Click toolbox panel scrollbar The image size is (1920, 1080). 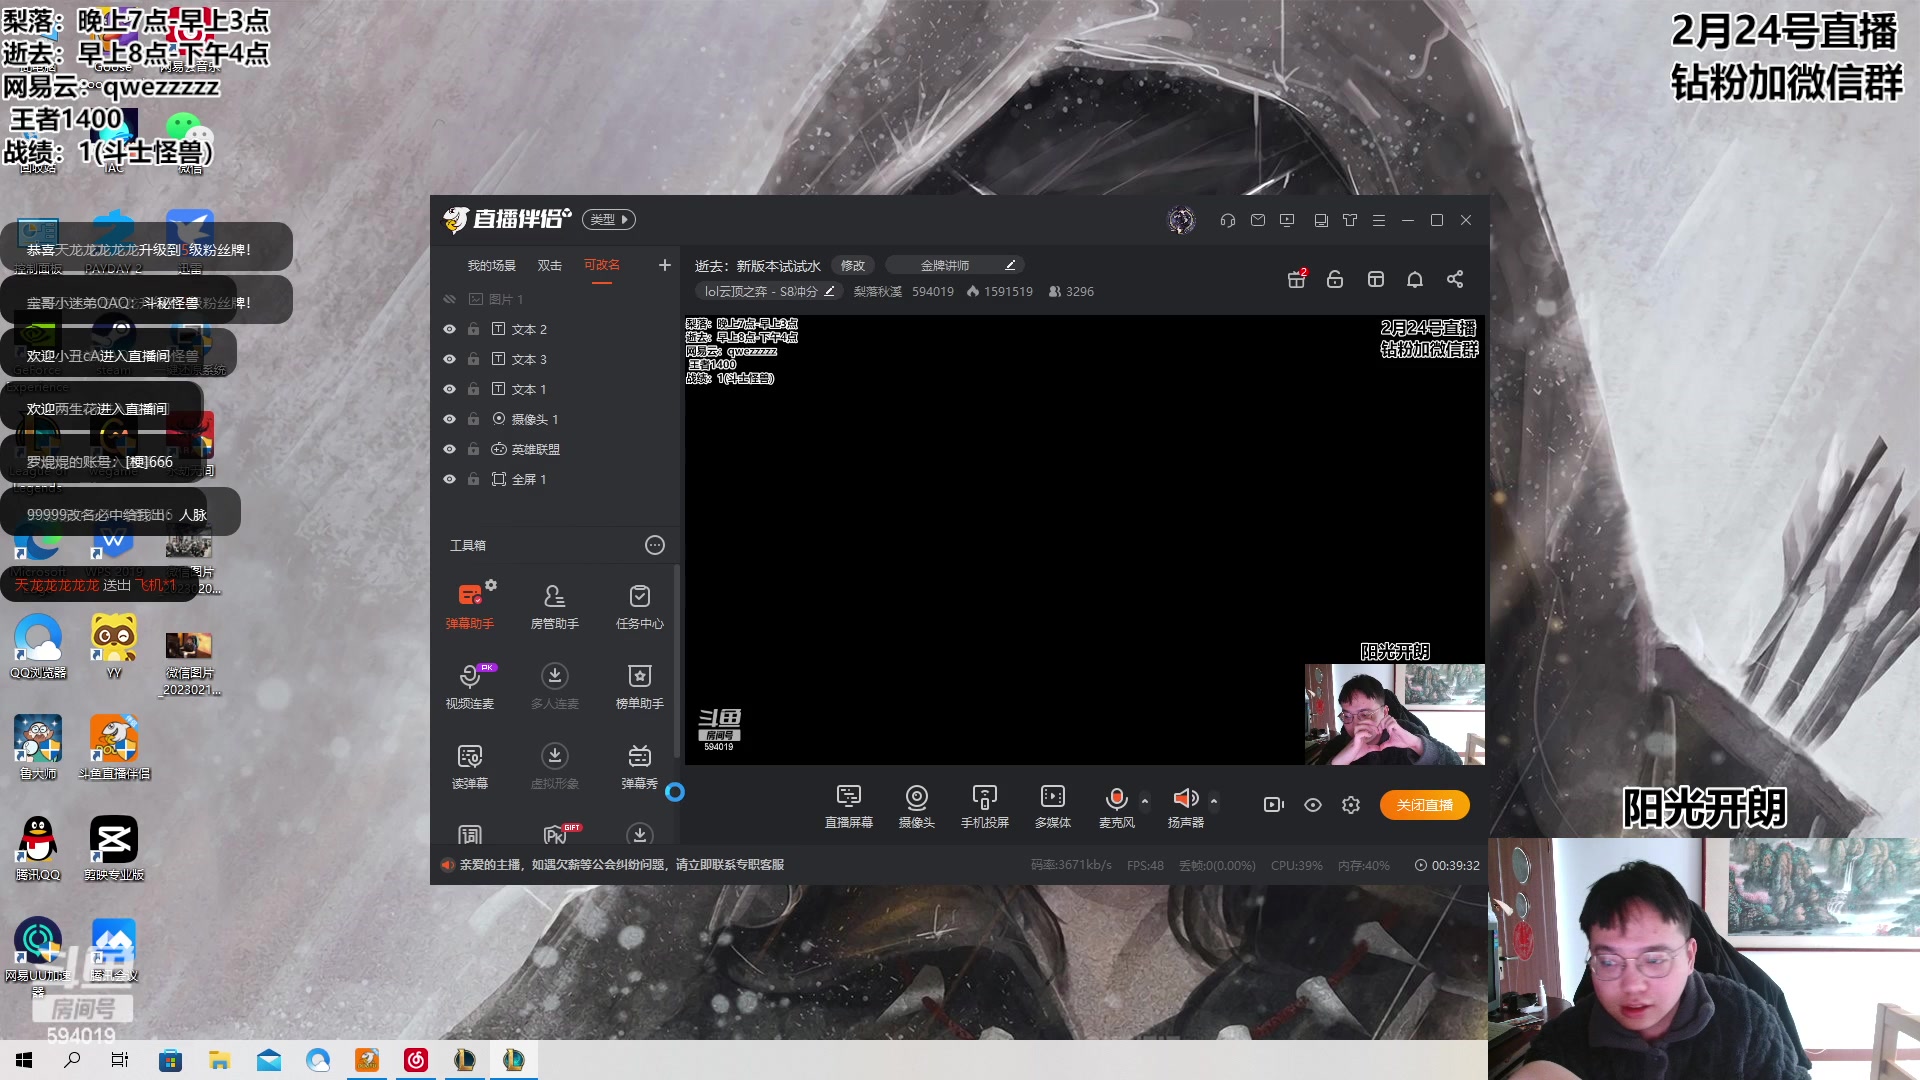677,660
